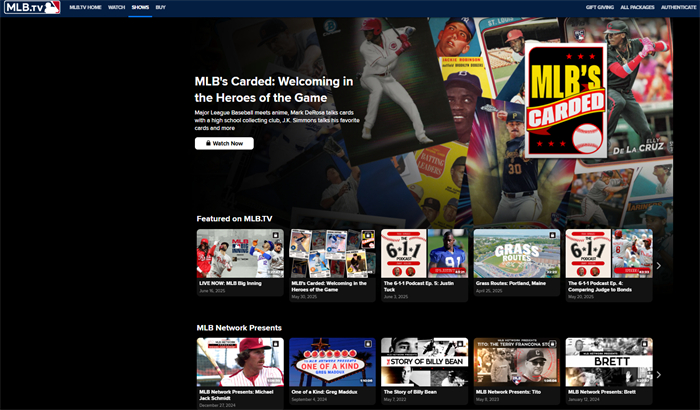Click title One of a Kind: Greg Maddux
The width and height of the screenshot is (700, 410).
pyautogui.click(x=324, y=392)
